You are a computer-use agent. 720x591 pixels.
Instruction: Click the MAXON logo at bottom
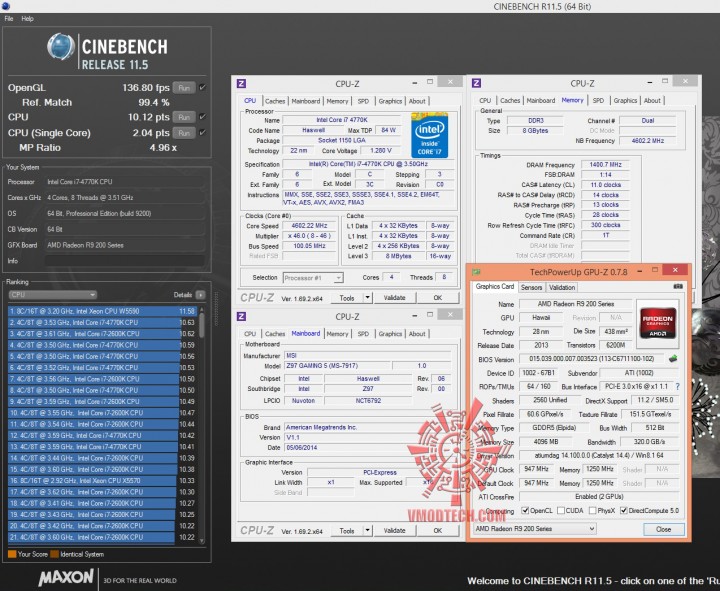click(x=66, y=577)
